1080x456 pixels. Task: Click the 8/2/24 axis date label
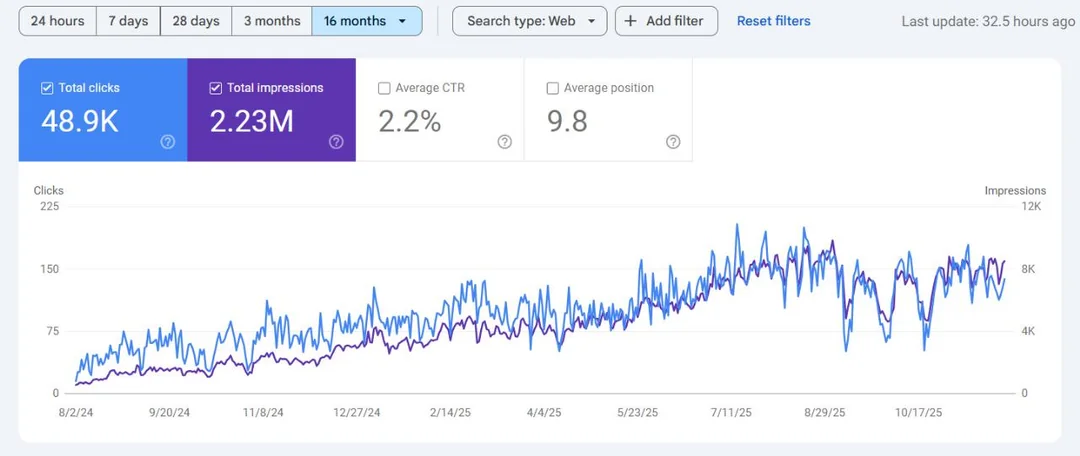coord(76,413)
